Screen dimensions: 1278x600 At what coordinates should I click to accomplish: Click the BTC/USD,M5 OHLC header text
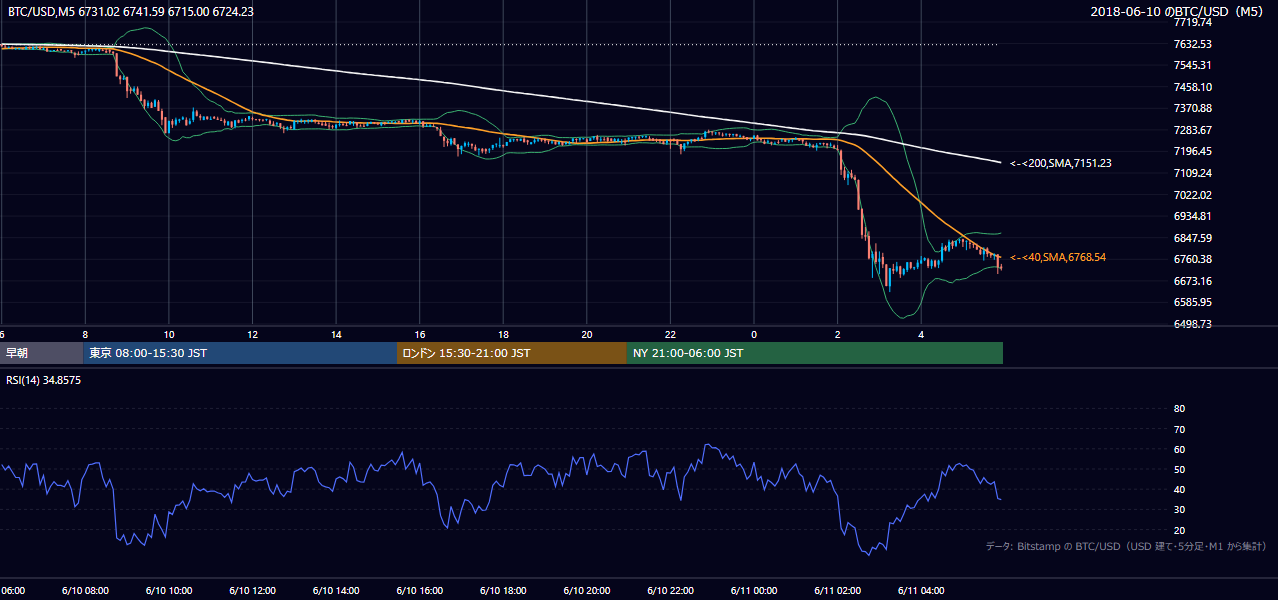pyautogui.click(x=129, y=12)
